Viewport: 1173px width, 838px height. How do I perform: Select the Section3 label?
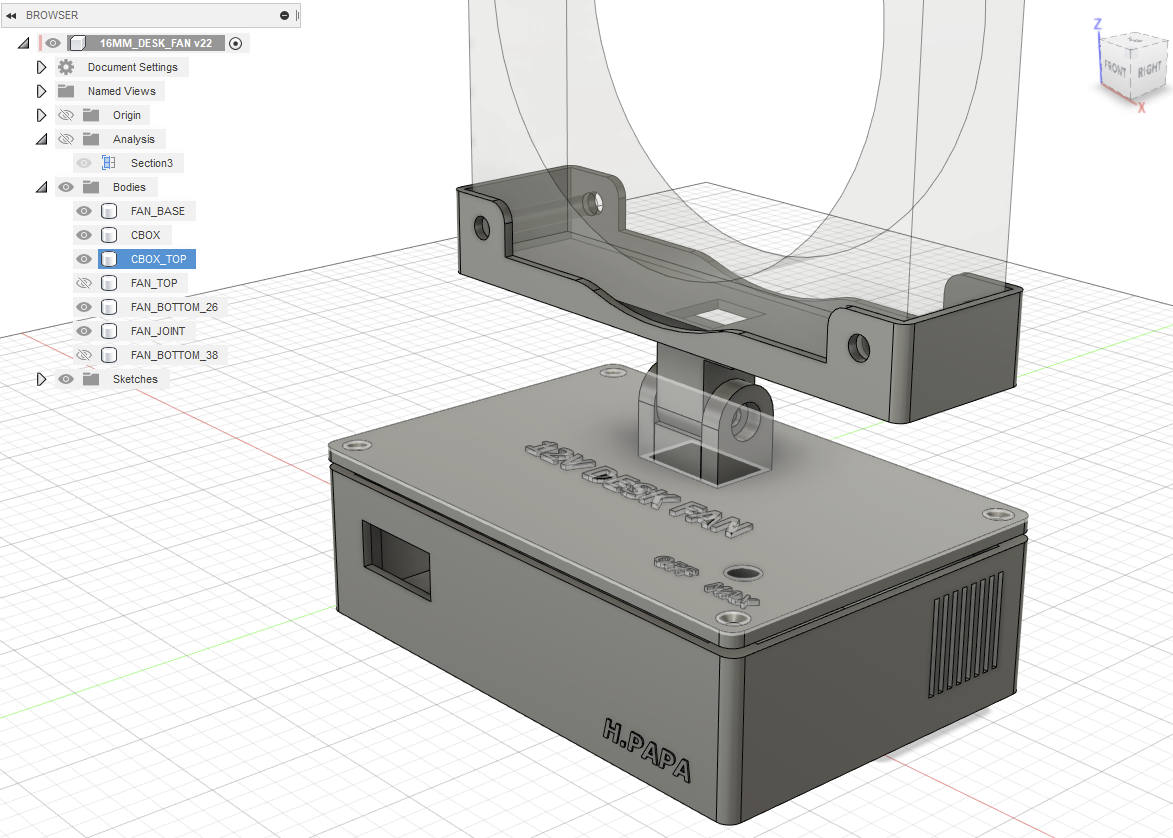point(151,163)
